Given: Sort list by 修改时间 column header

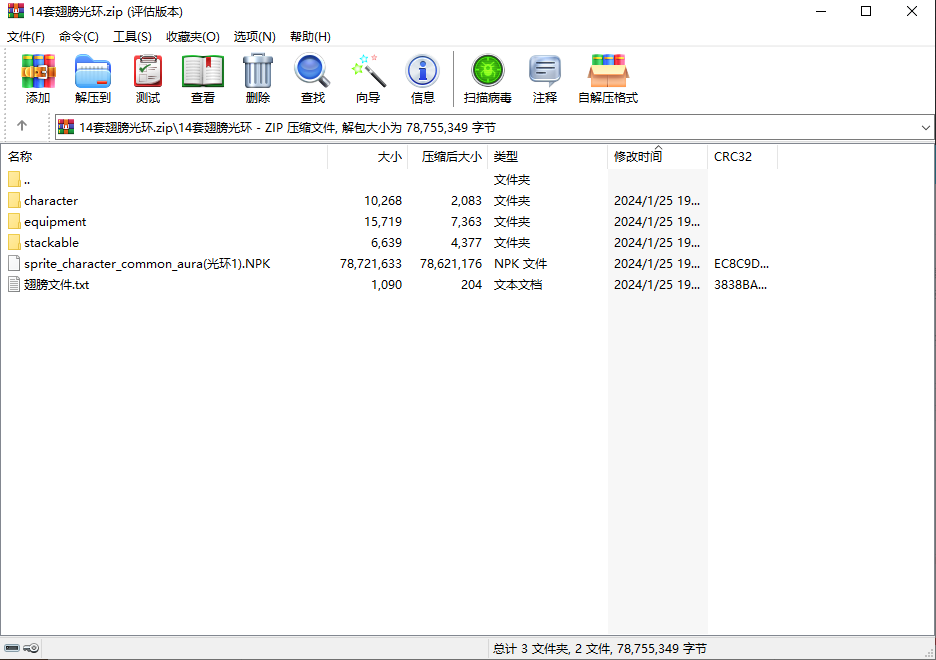Looking at the screenshot, I should (638, 157).
